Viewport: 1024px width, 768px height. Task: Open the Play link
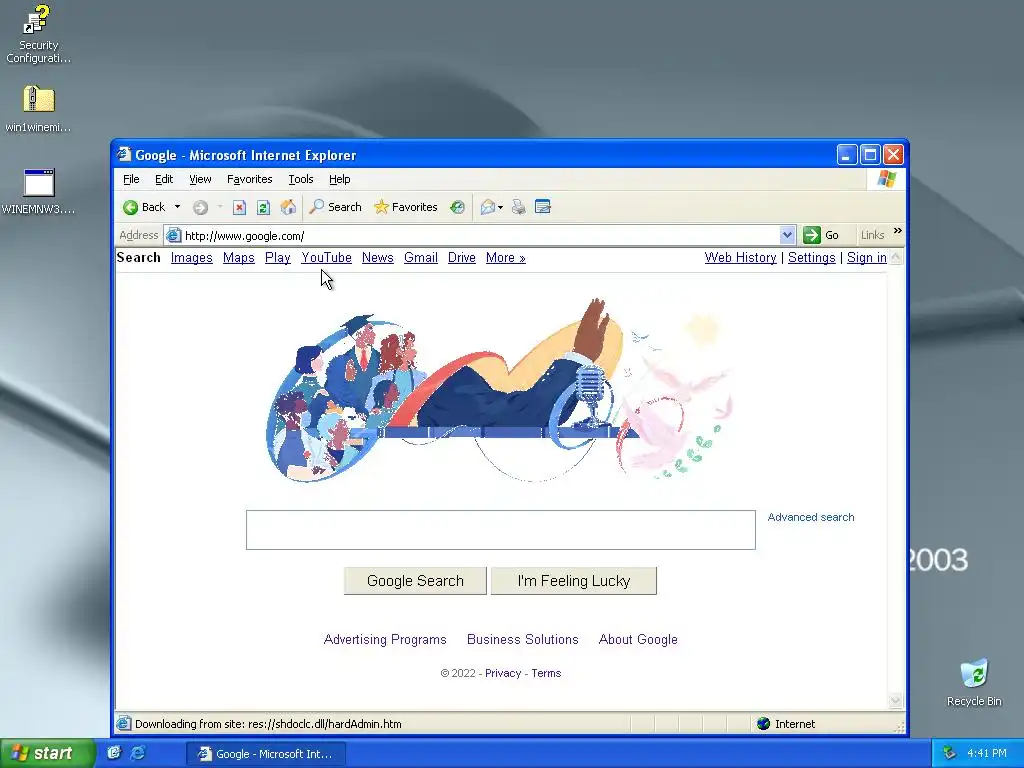coord(278,257)
